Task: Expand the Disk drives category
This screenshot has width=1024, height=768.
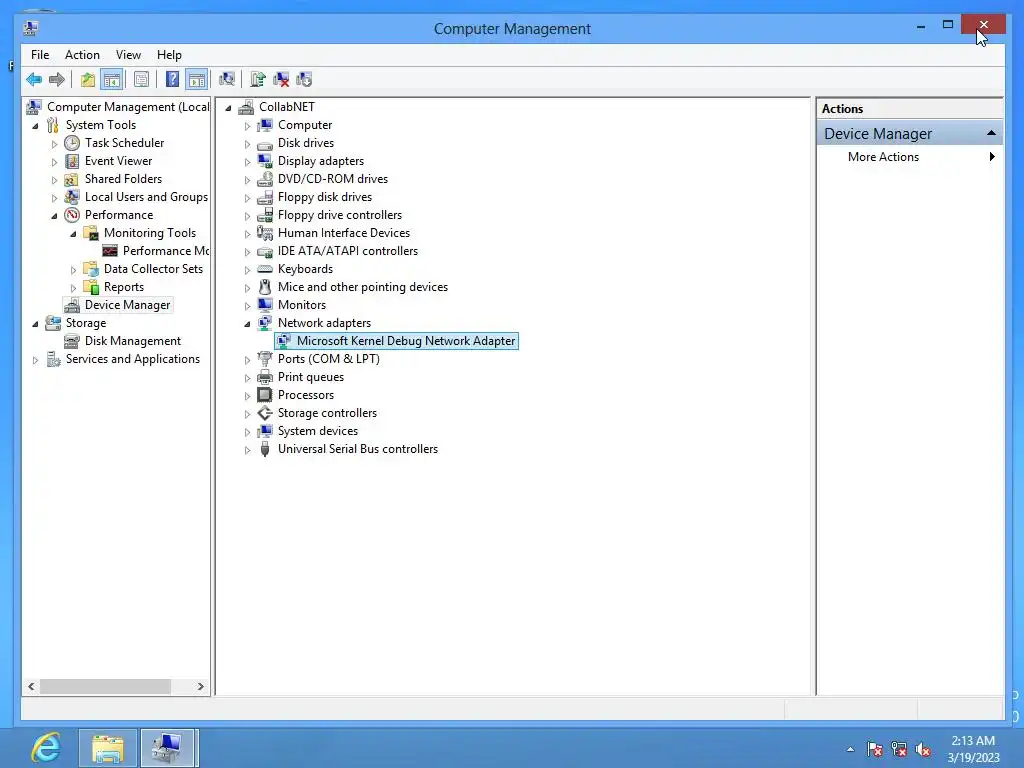Action: click(x=247, y=144)
